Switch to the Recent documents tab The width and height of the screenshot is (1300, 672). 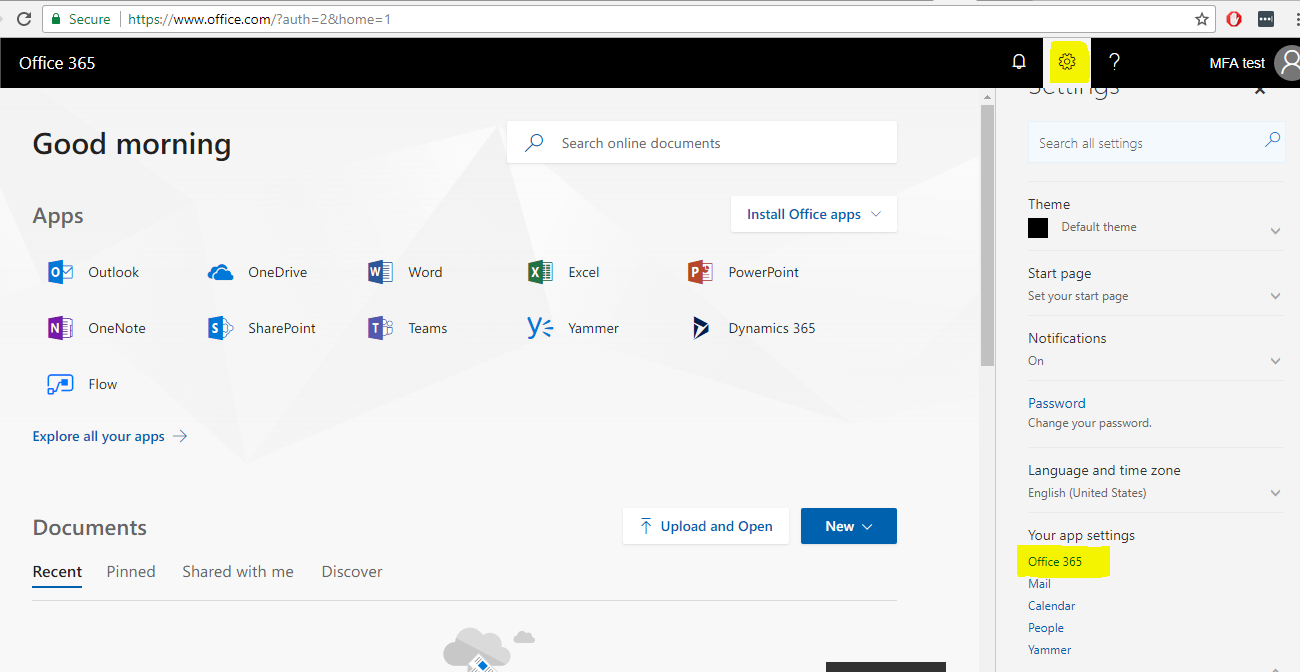57,572
